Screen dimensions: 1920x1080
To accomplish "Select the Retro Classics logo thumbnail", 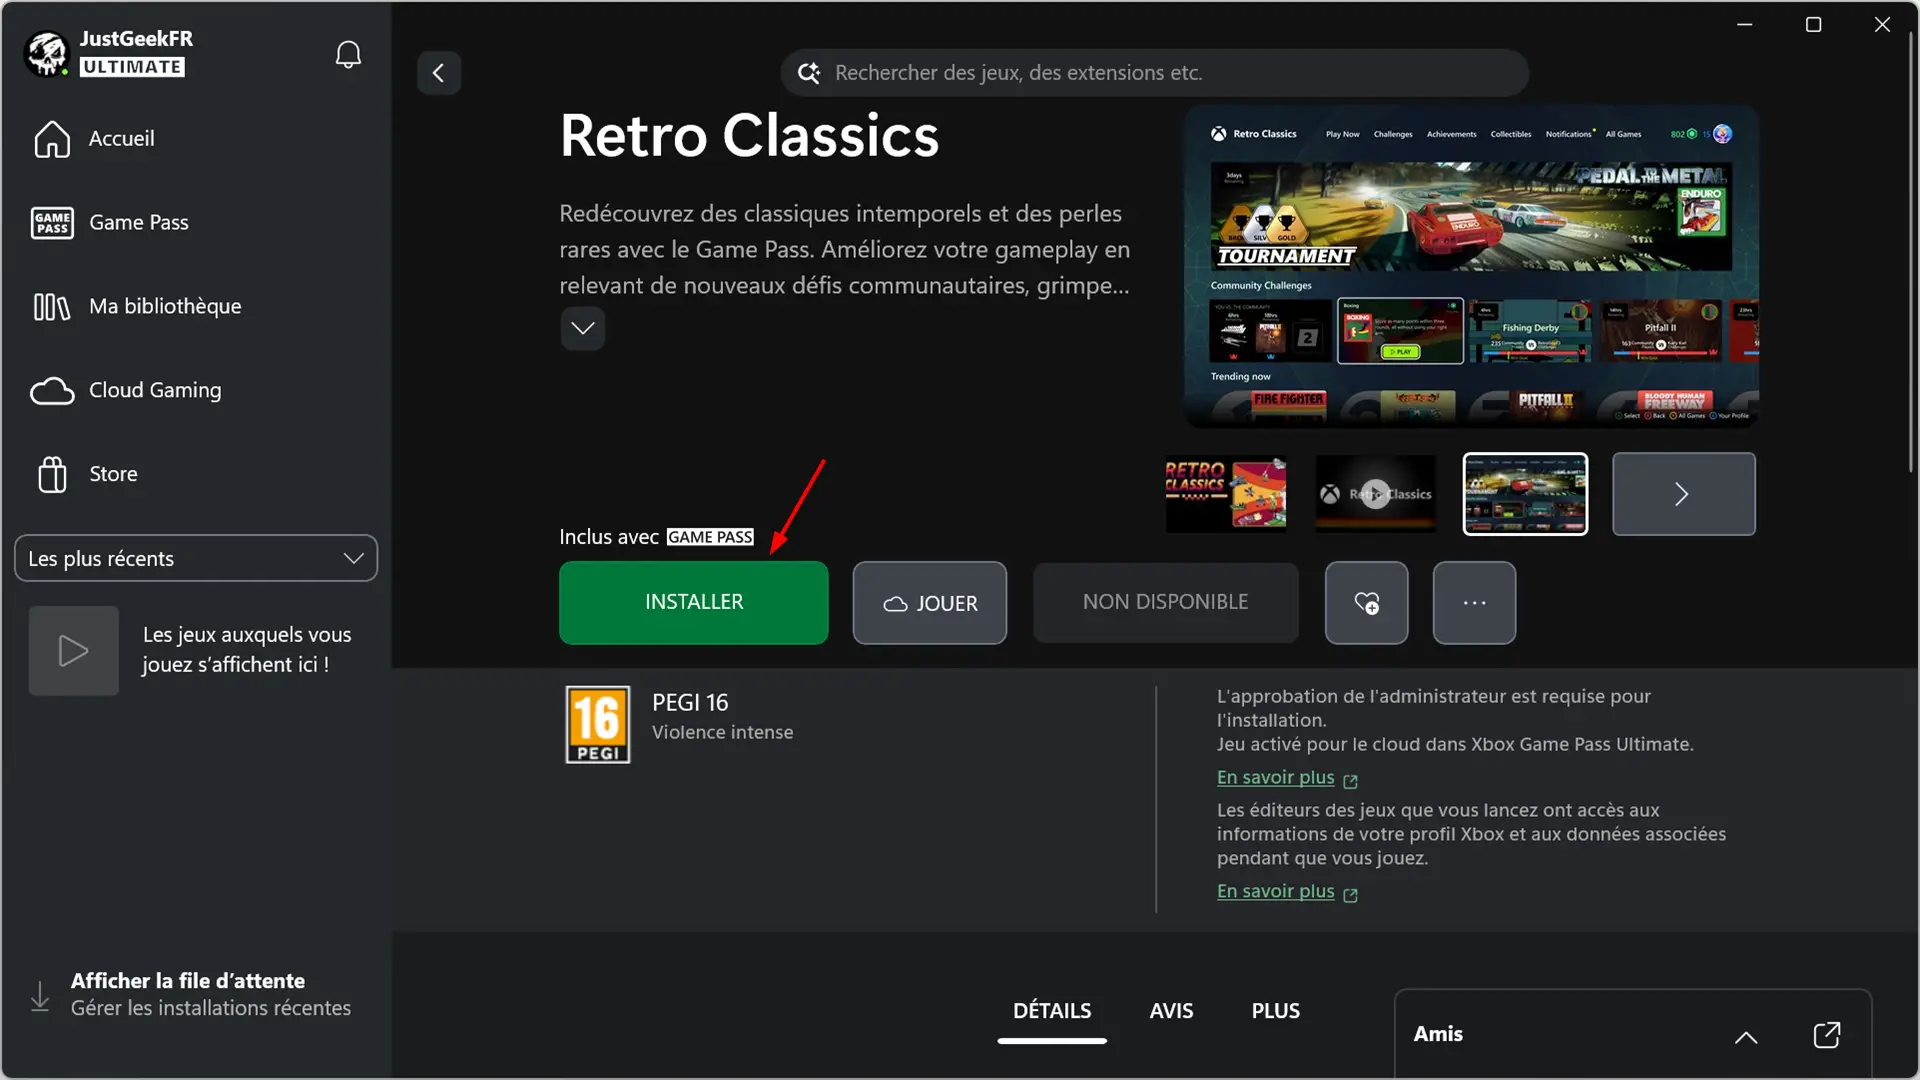I will (x=1226, y=494).
